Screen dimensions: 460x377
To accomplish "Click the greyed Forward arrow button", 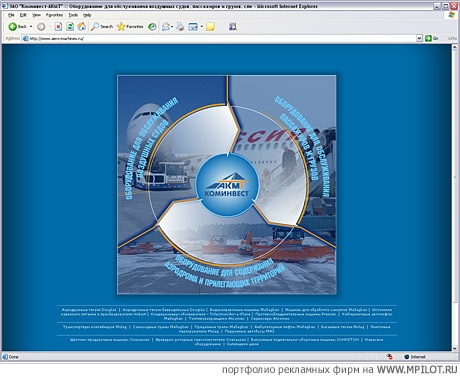I will pyautogui.click(x=41, y=27).
